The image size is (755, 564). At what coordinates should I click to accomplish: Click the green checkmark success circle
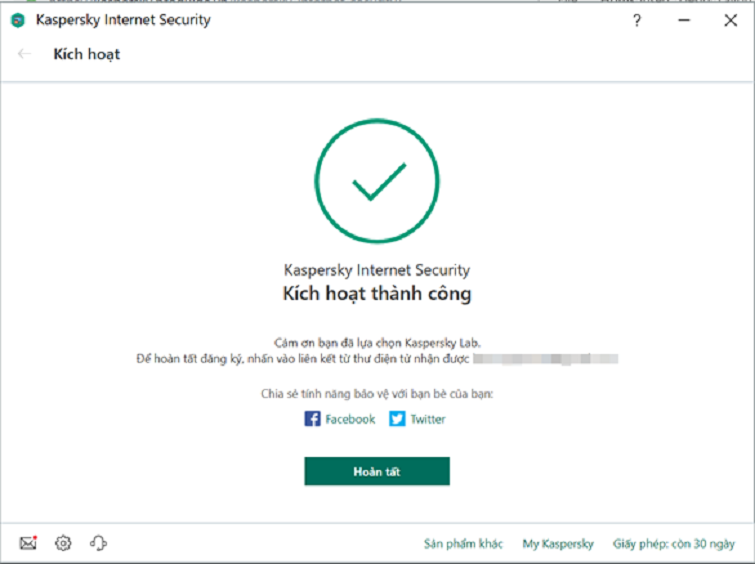[377, 181]
